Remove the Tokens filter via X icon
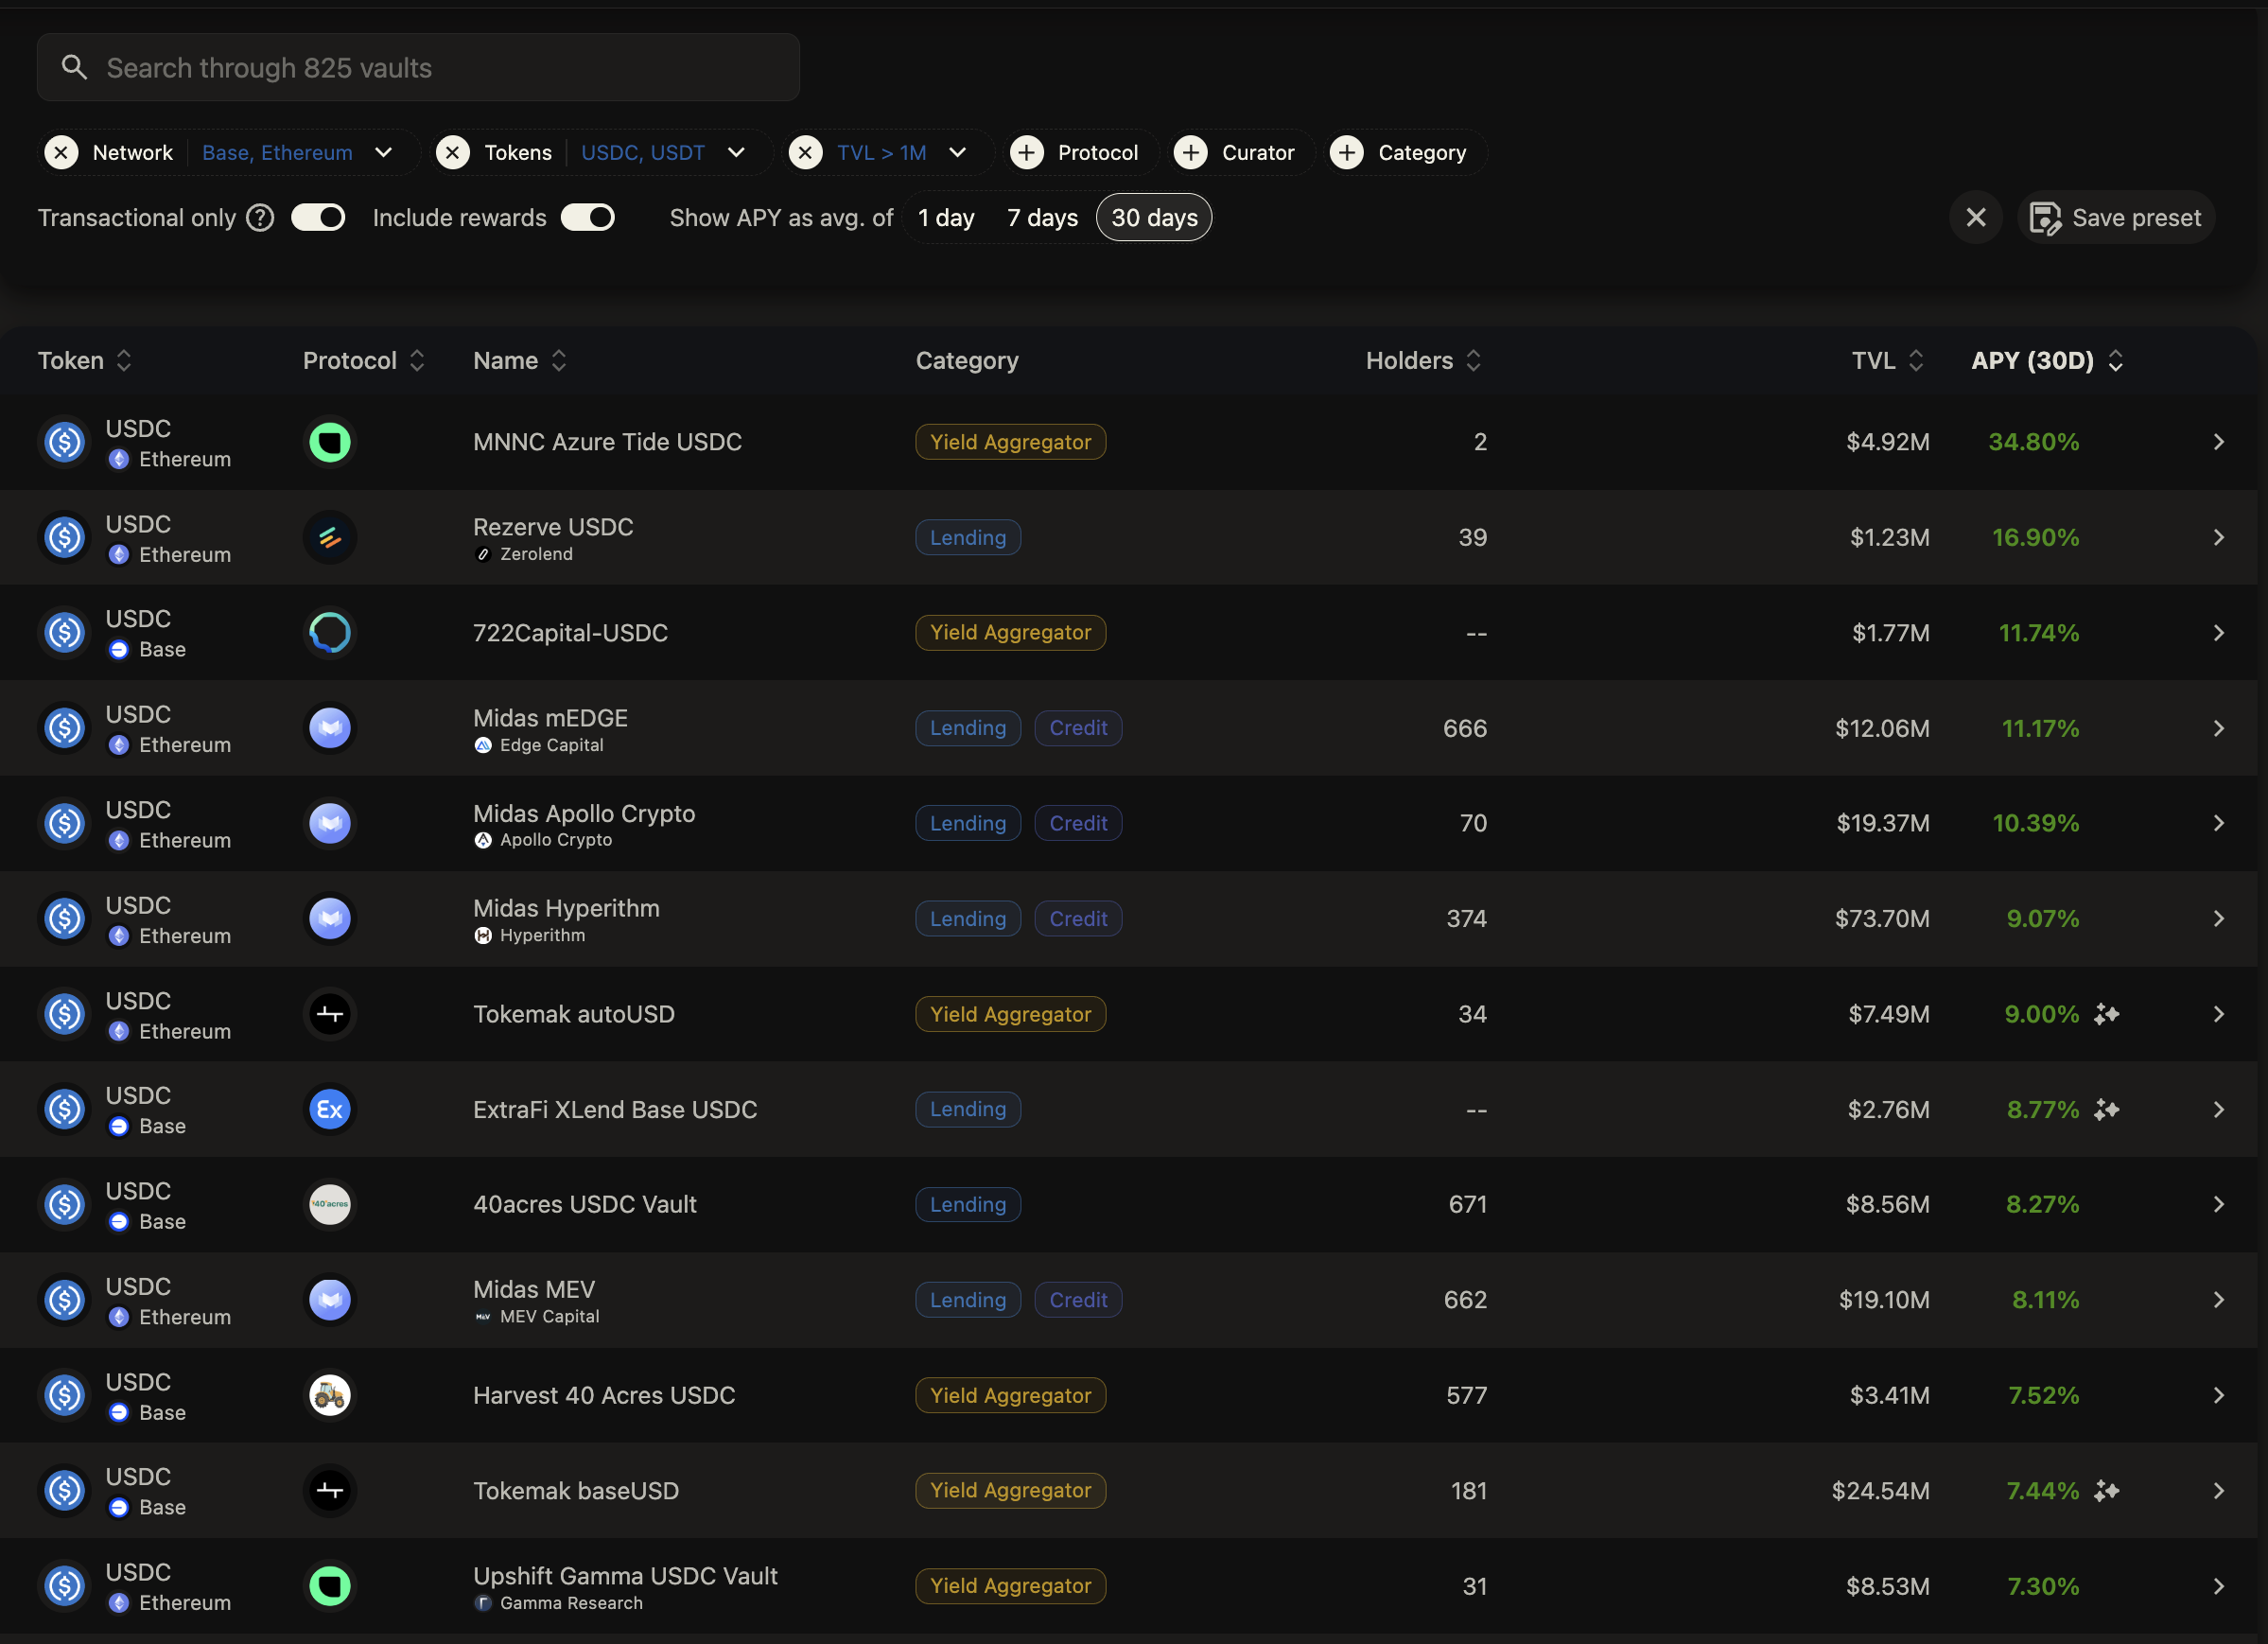The width and height of the screenshot is (2268, 1644). [x=453, y=152]
